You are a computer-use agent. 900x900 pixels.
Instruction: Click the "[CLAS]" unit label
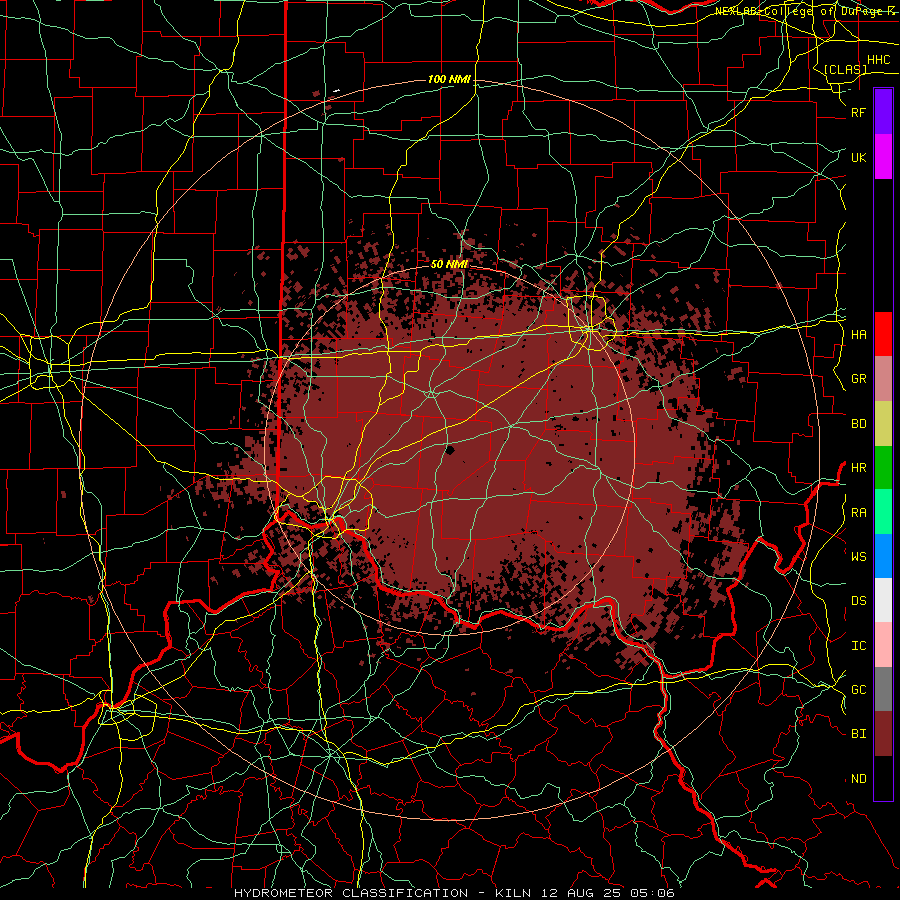tap(845, 69)
